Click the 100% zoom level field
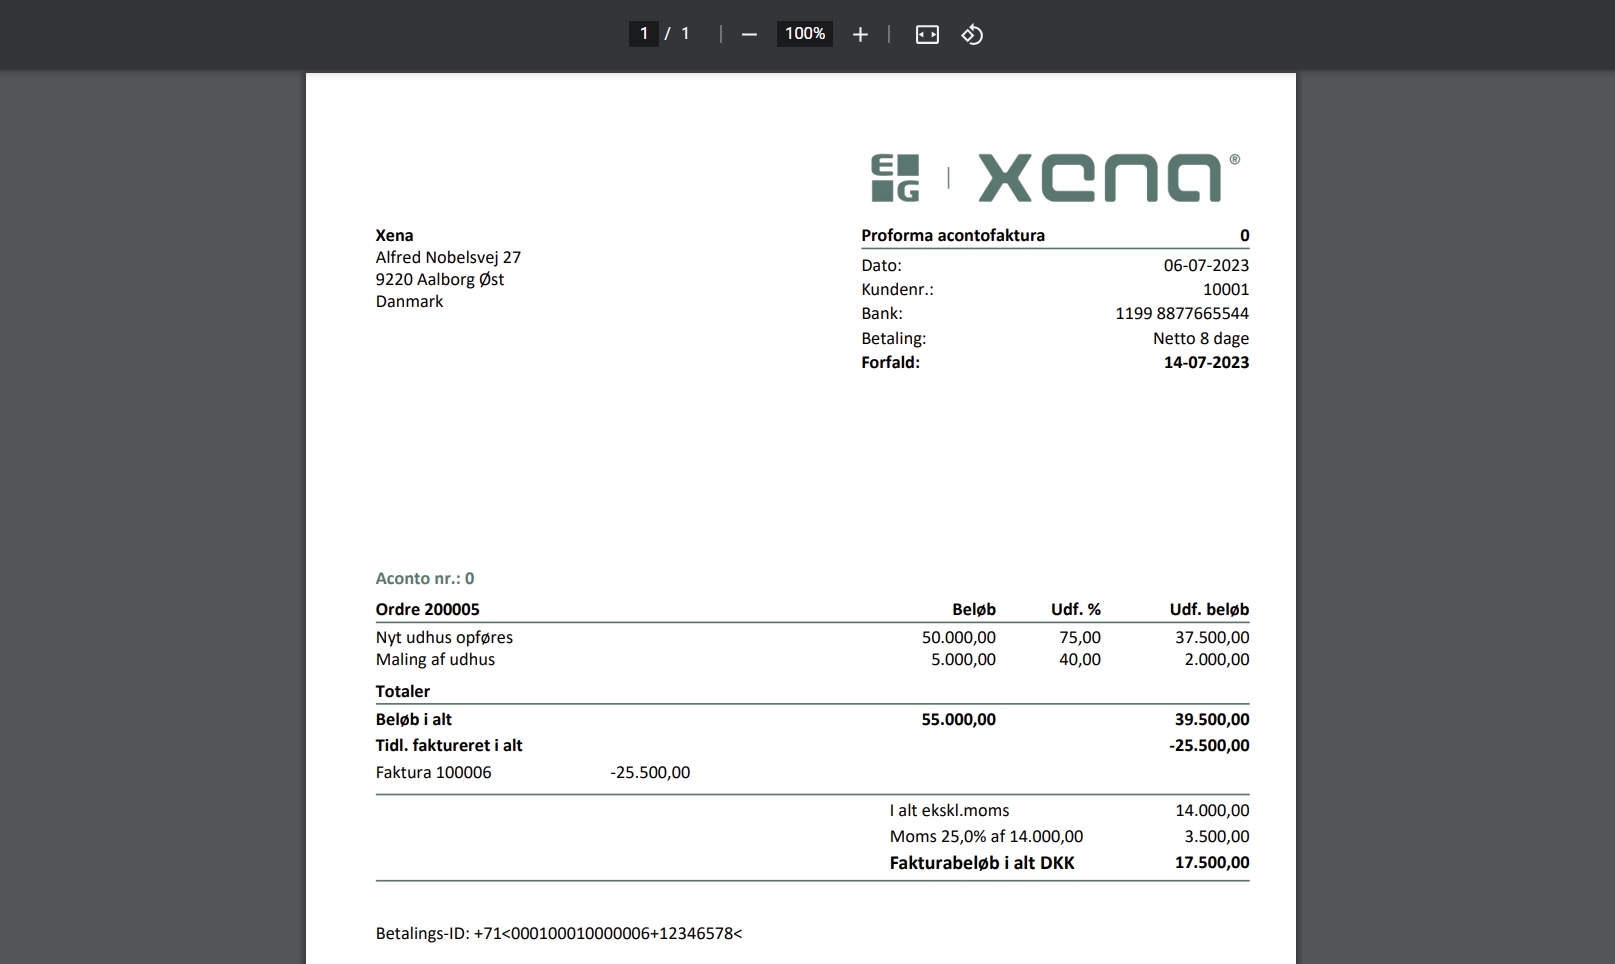This screenshot has width=1615, height=964. click(x=804, y=33)
